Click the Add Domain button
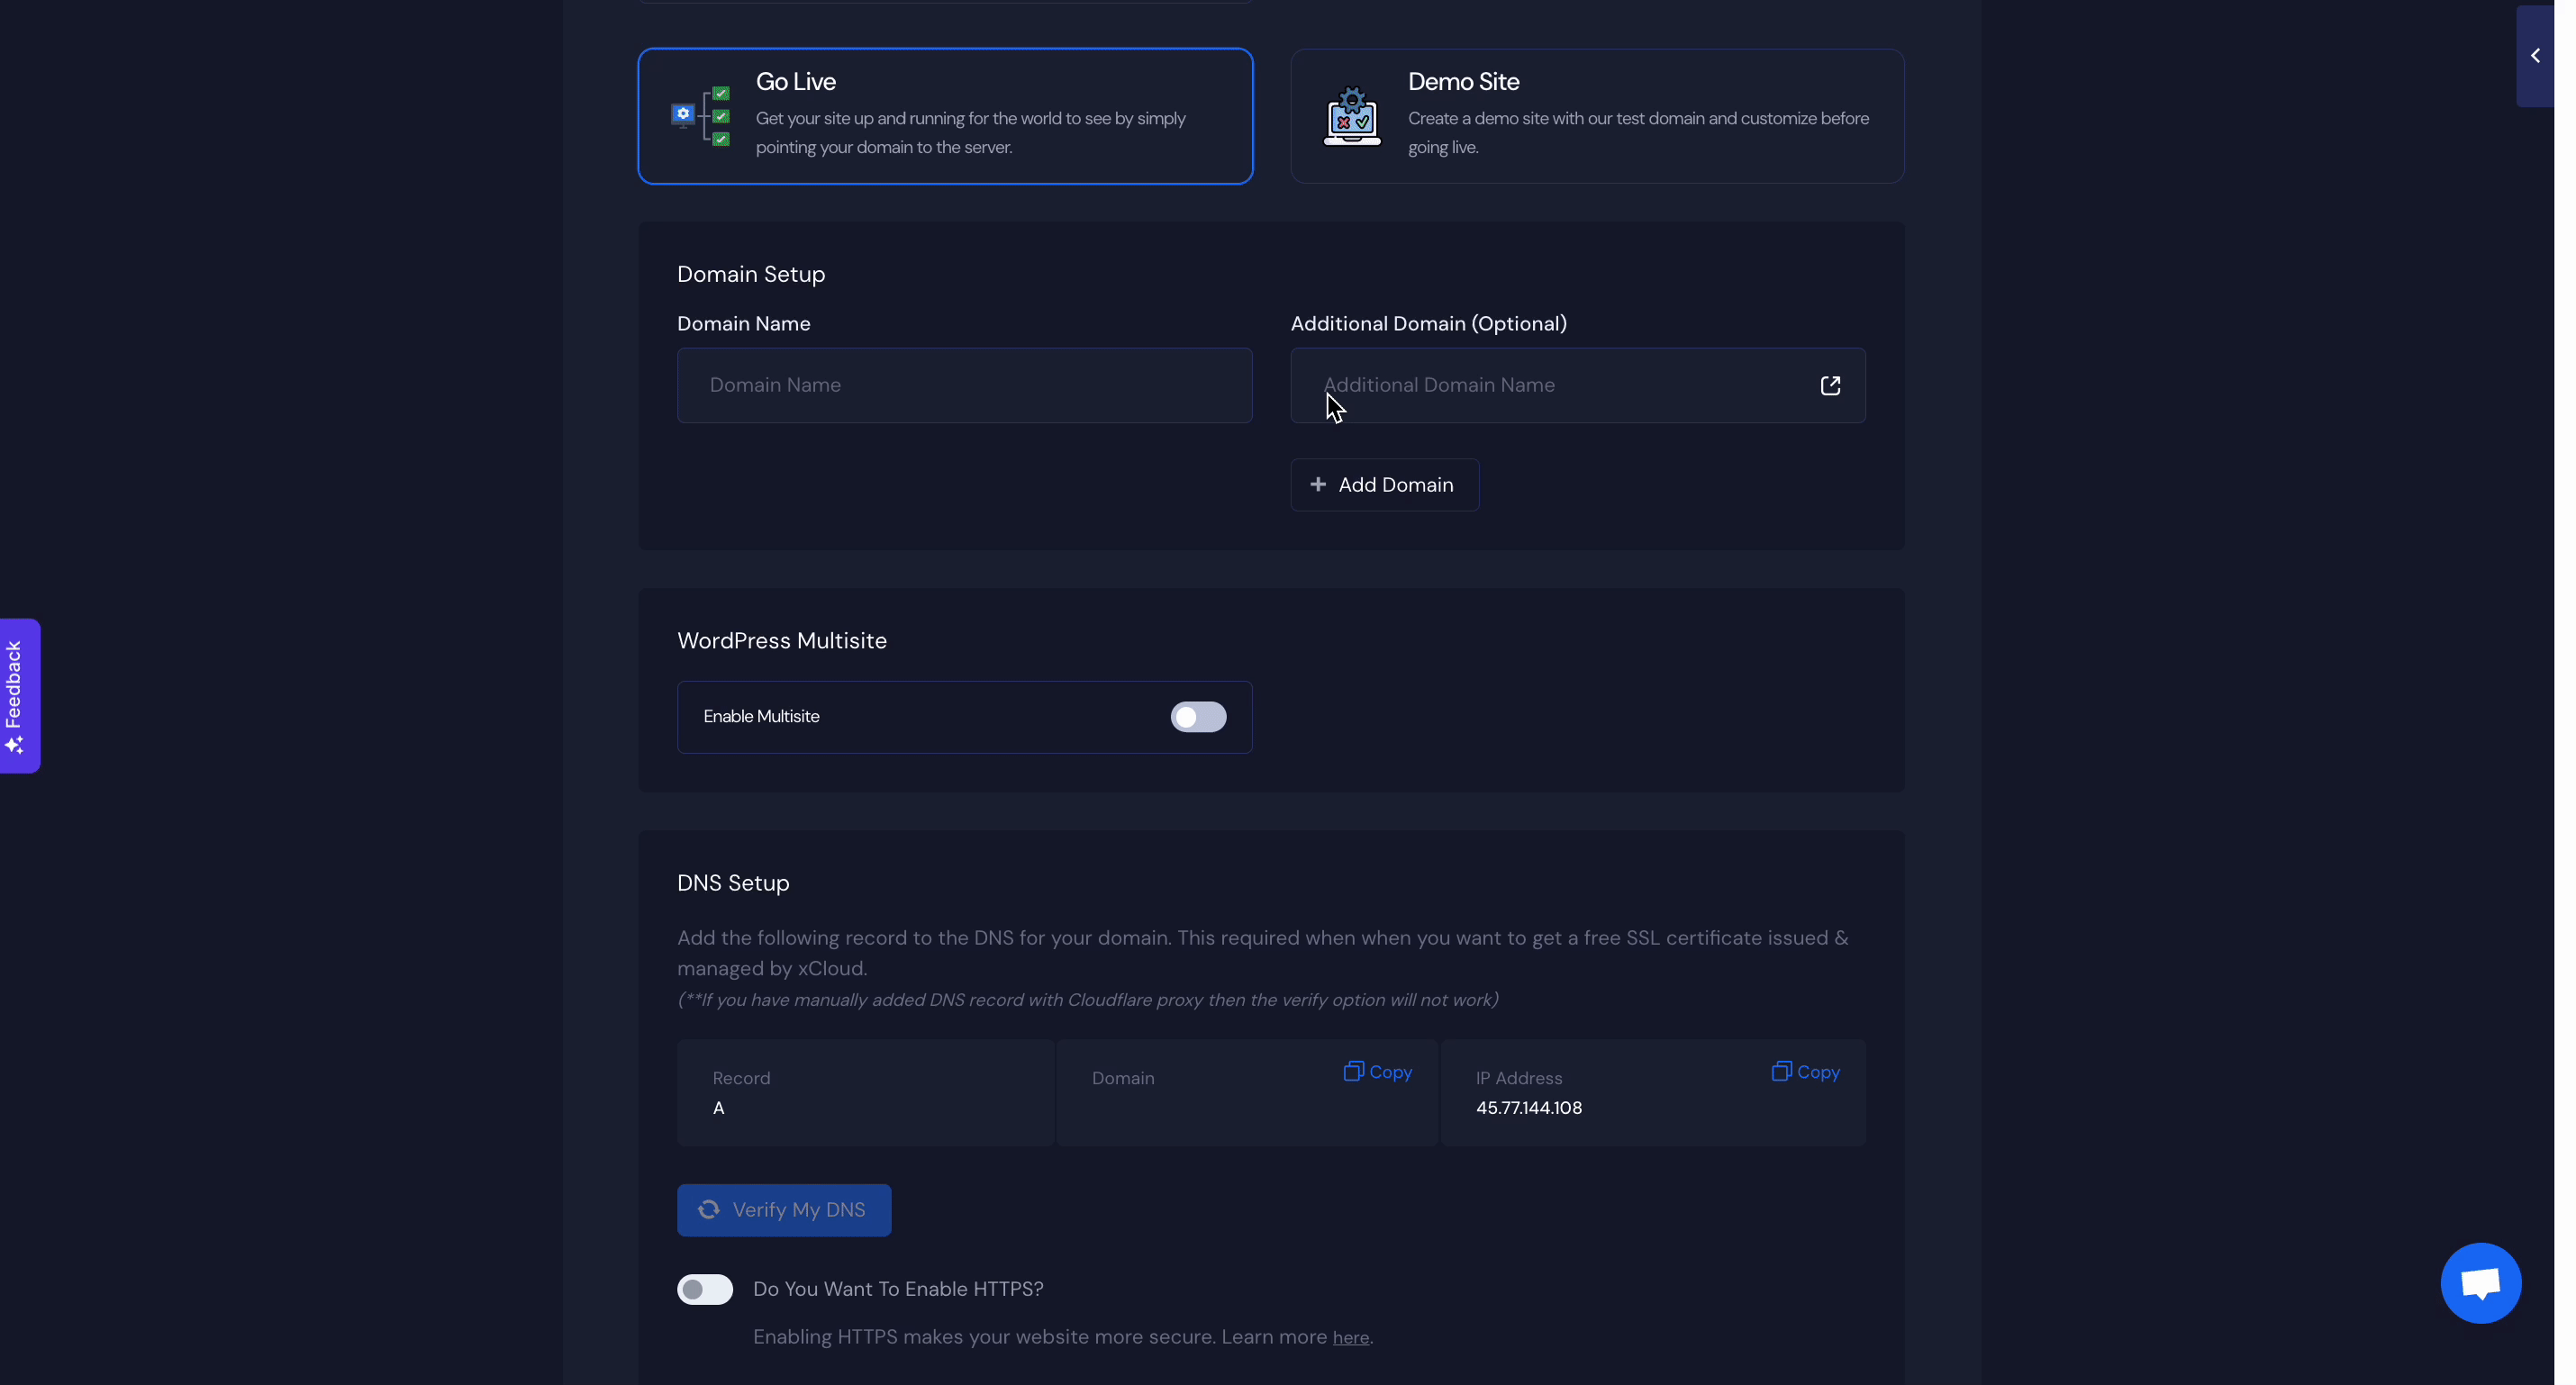This screenshot has width=2576, height=1385. (1383, 484)
